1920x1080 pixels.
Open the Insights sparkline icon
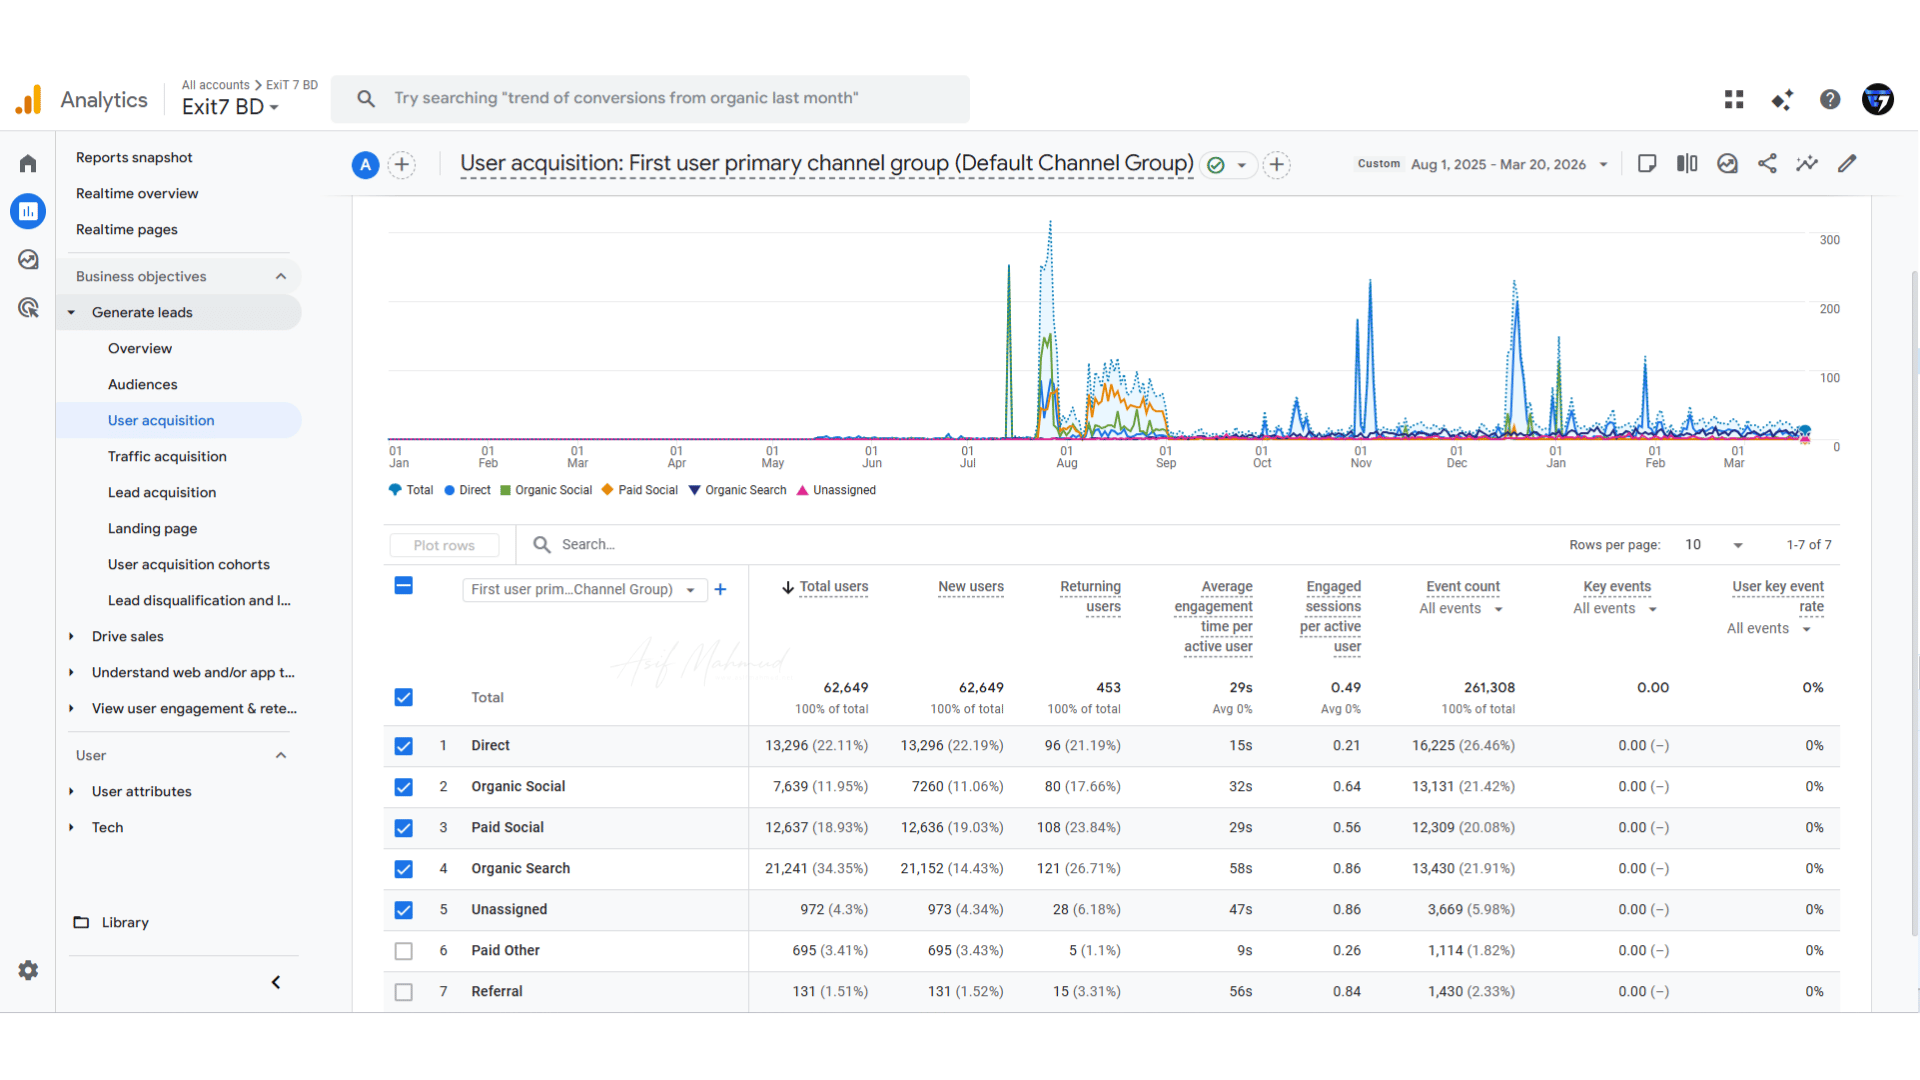(x=1807, y=164)
